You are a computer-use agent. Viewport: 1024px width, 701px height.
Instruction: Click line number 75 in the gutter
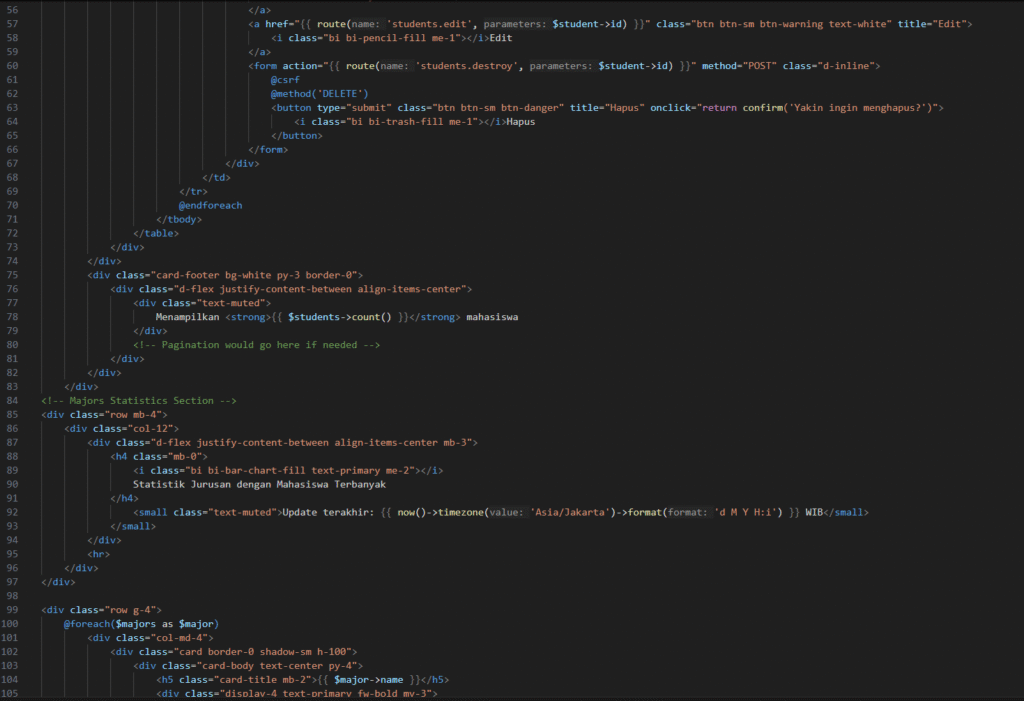click(12, 275)
